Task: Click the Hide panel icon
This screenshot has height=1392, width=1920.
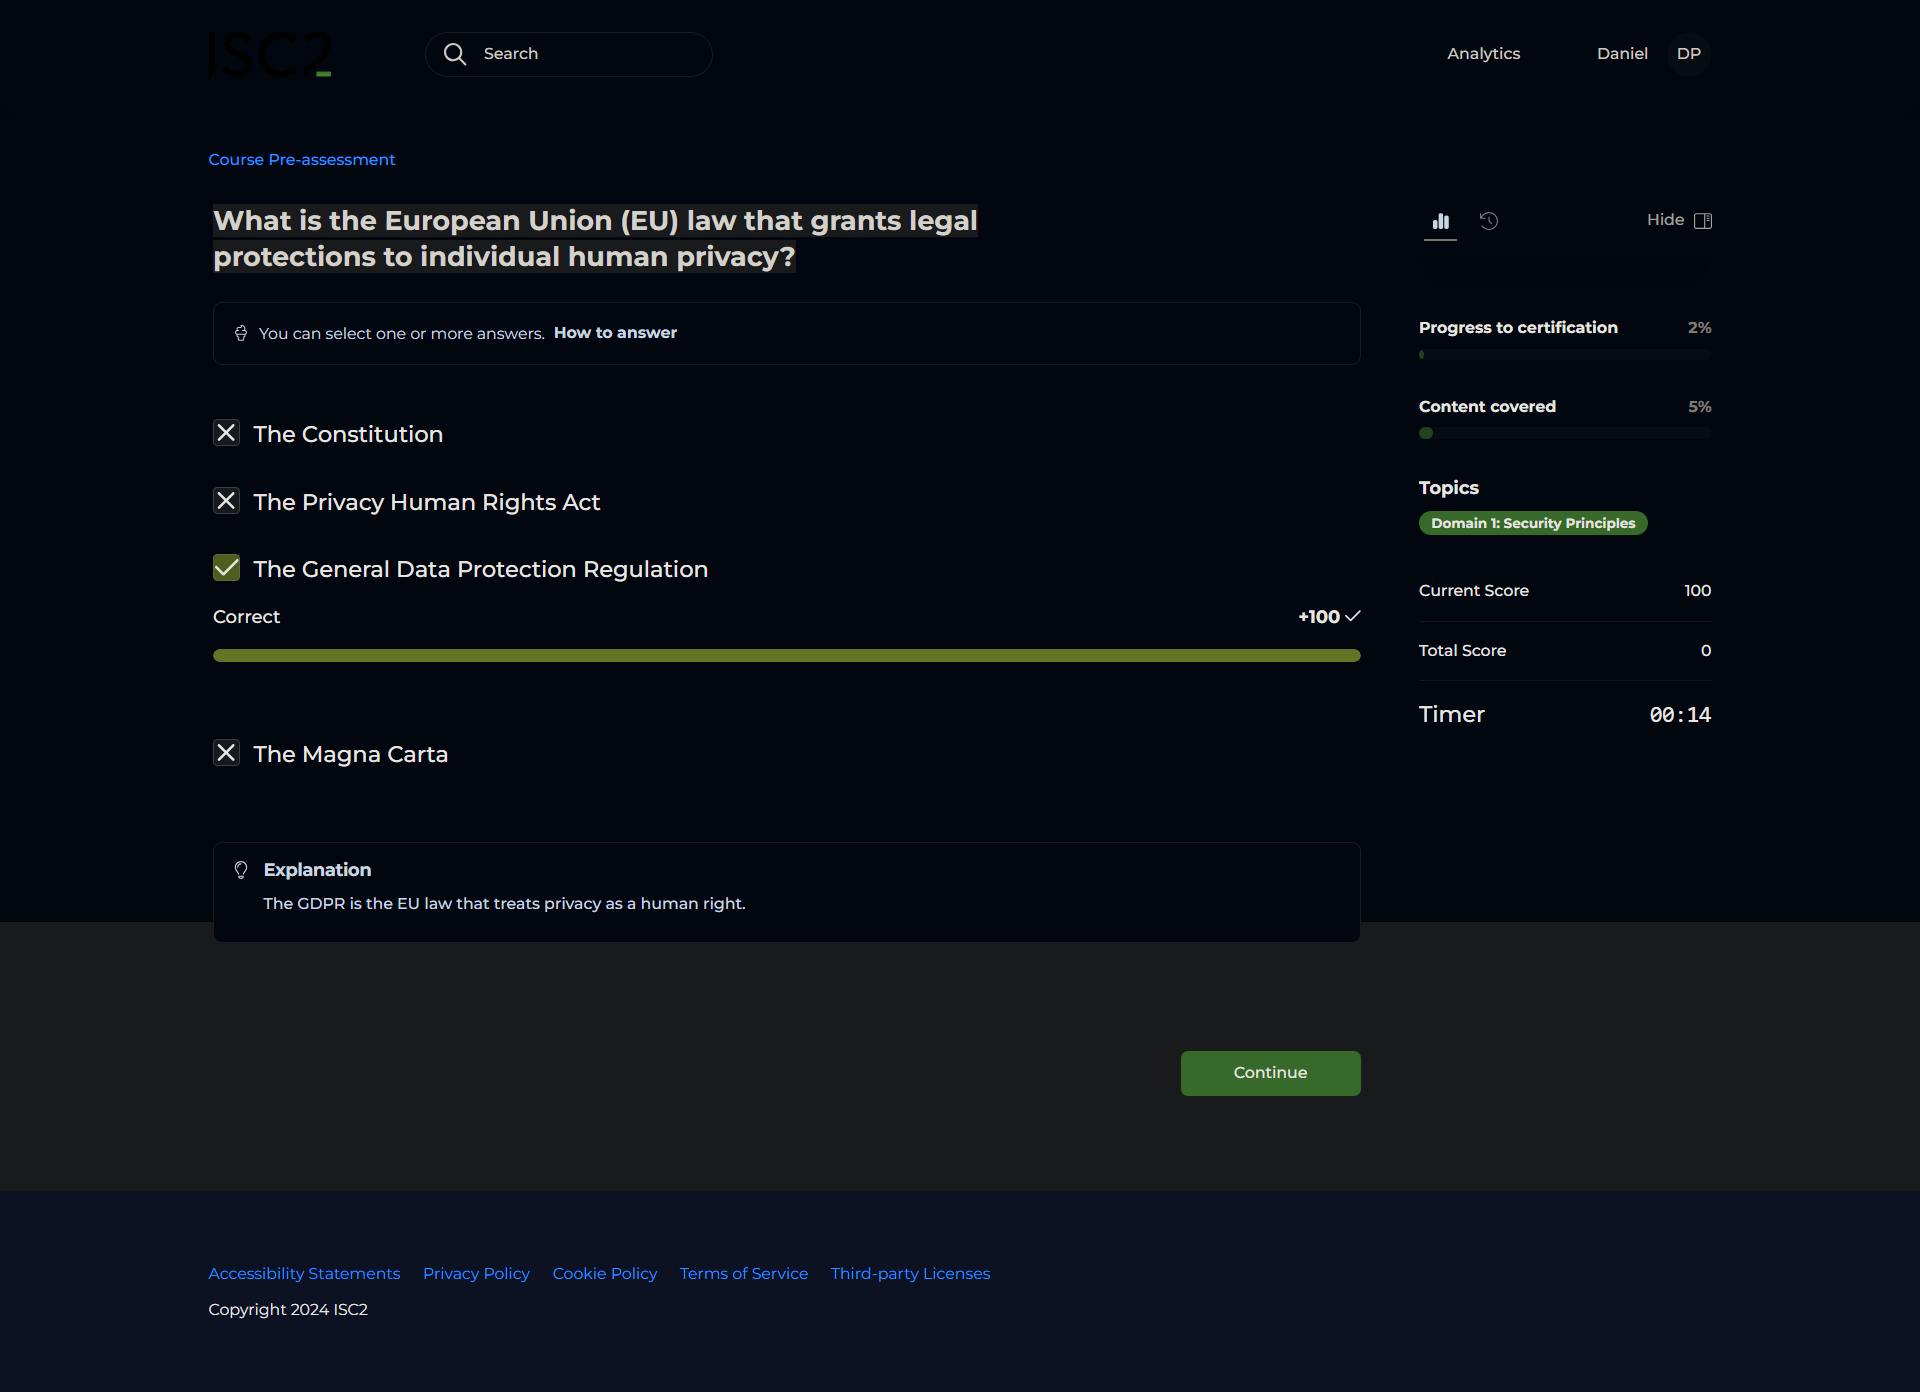Action: (x=1703, y=220)
